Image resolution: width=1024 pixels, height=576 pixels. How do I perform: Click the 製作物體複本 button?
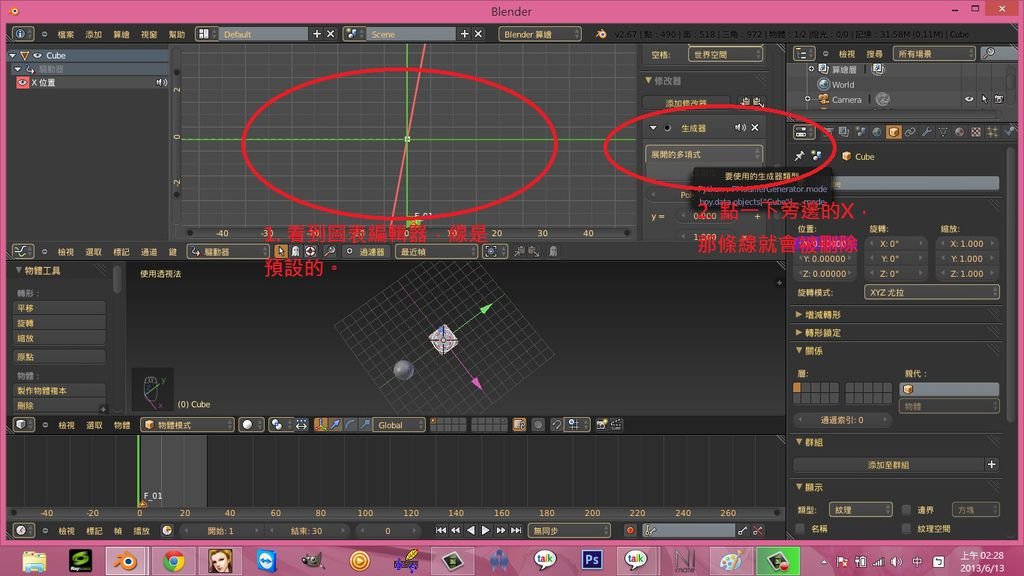click(x=59, y=390)
